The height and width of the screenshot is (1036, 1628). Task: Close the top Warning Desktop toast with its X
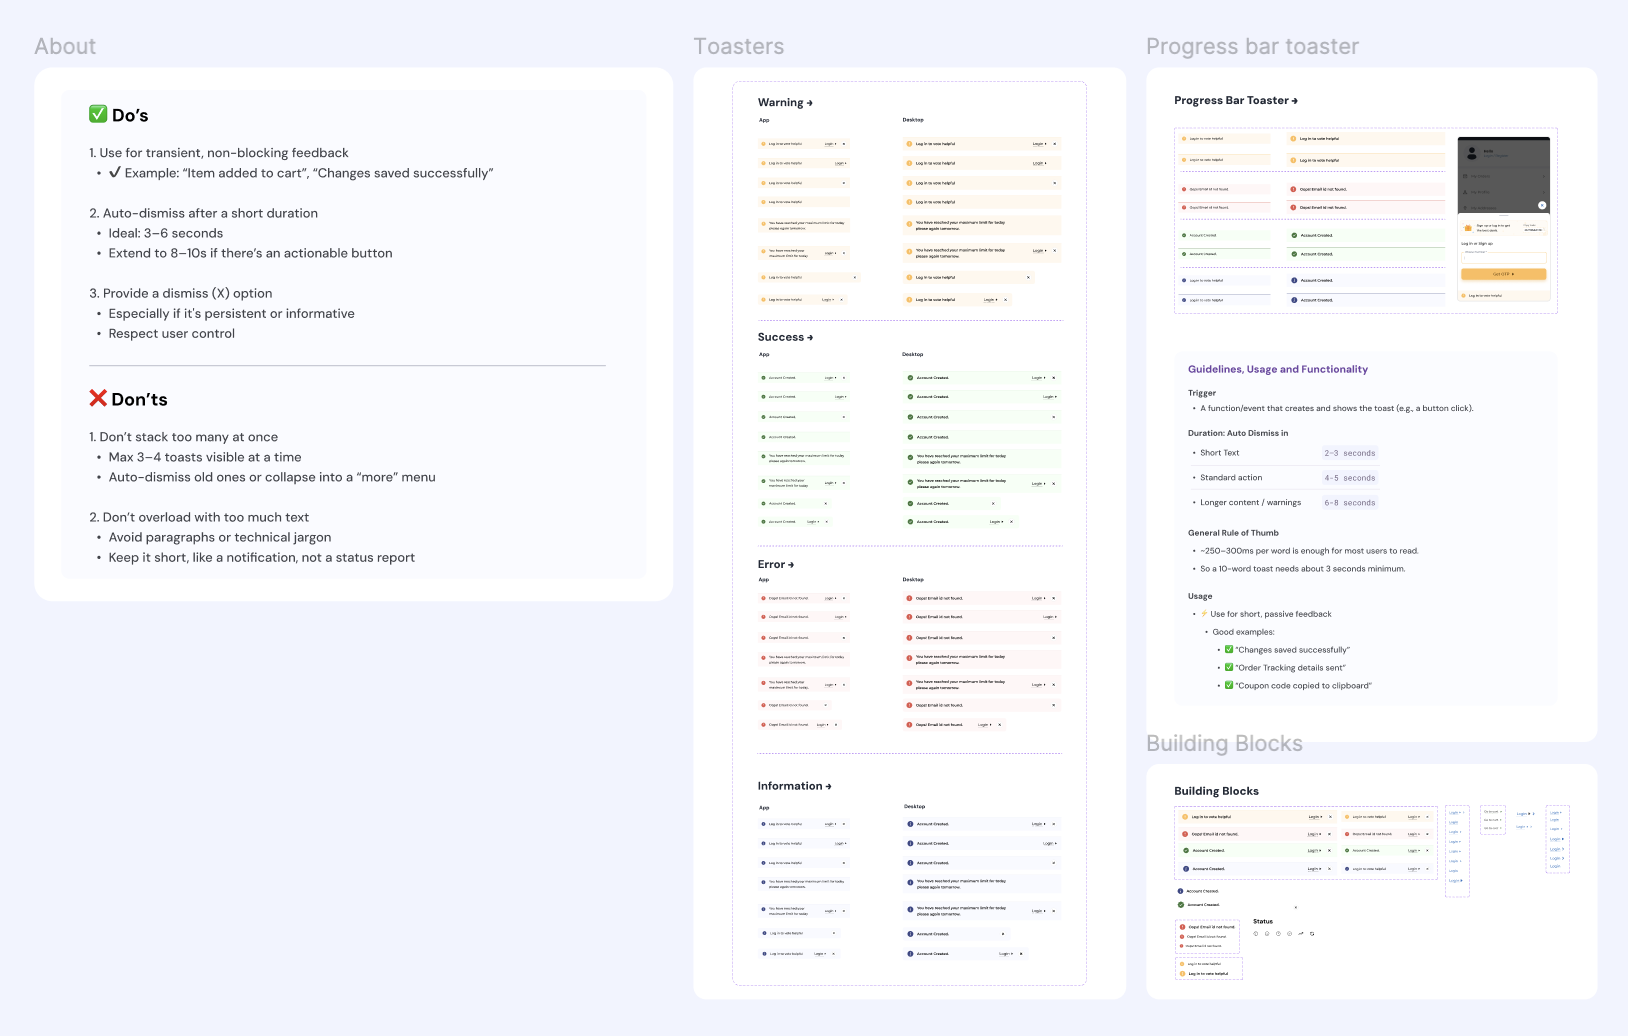(x=1054, y=144)
